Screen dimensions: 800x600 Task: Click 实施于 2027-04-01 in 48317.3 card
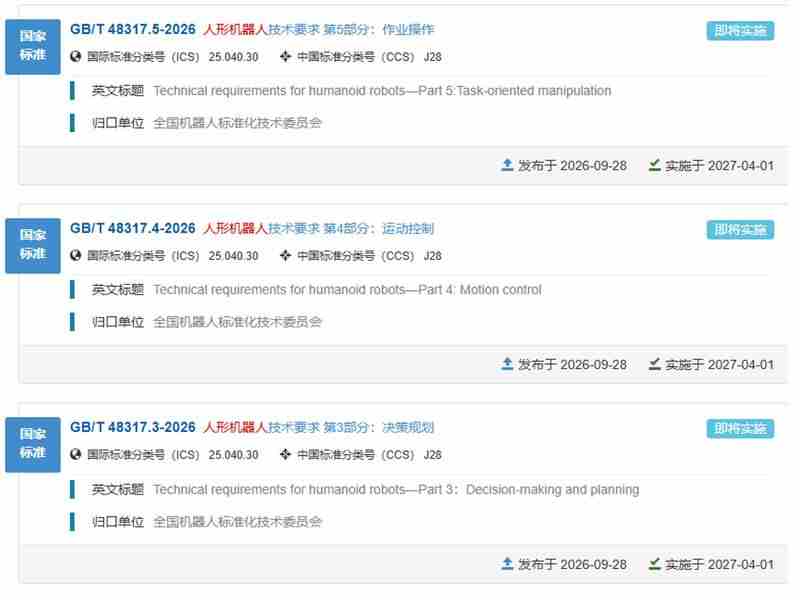pyautogui.click(x=719, y=564)
